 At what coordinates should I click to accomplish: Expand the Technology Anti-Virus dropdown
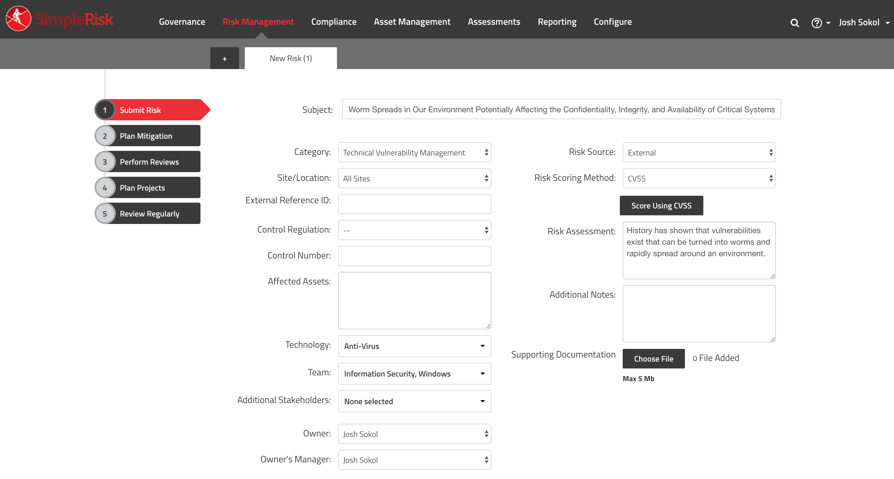[x=414, y=346]
